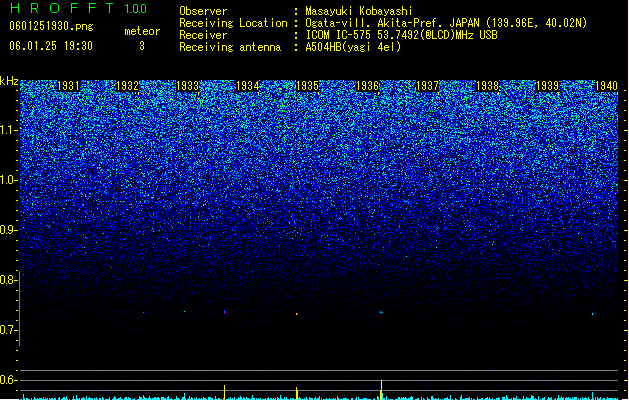Click the 0.7 kHz axis label
This screenshot has width=629, height=400.
tap(9, 330)
